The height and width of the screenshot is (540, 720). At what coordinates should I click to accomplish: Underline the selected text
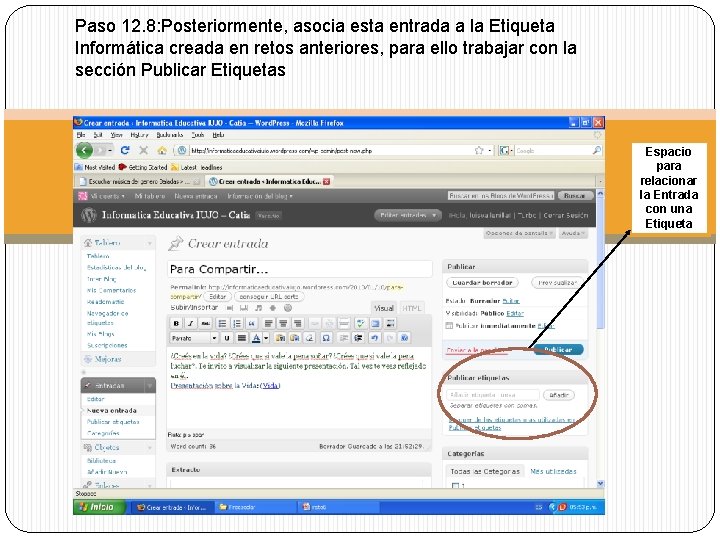[x=227, y=338]
